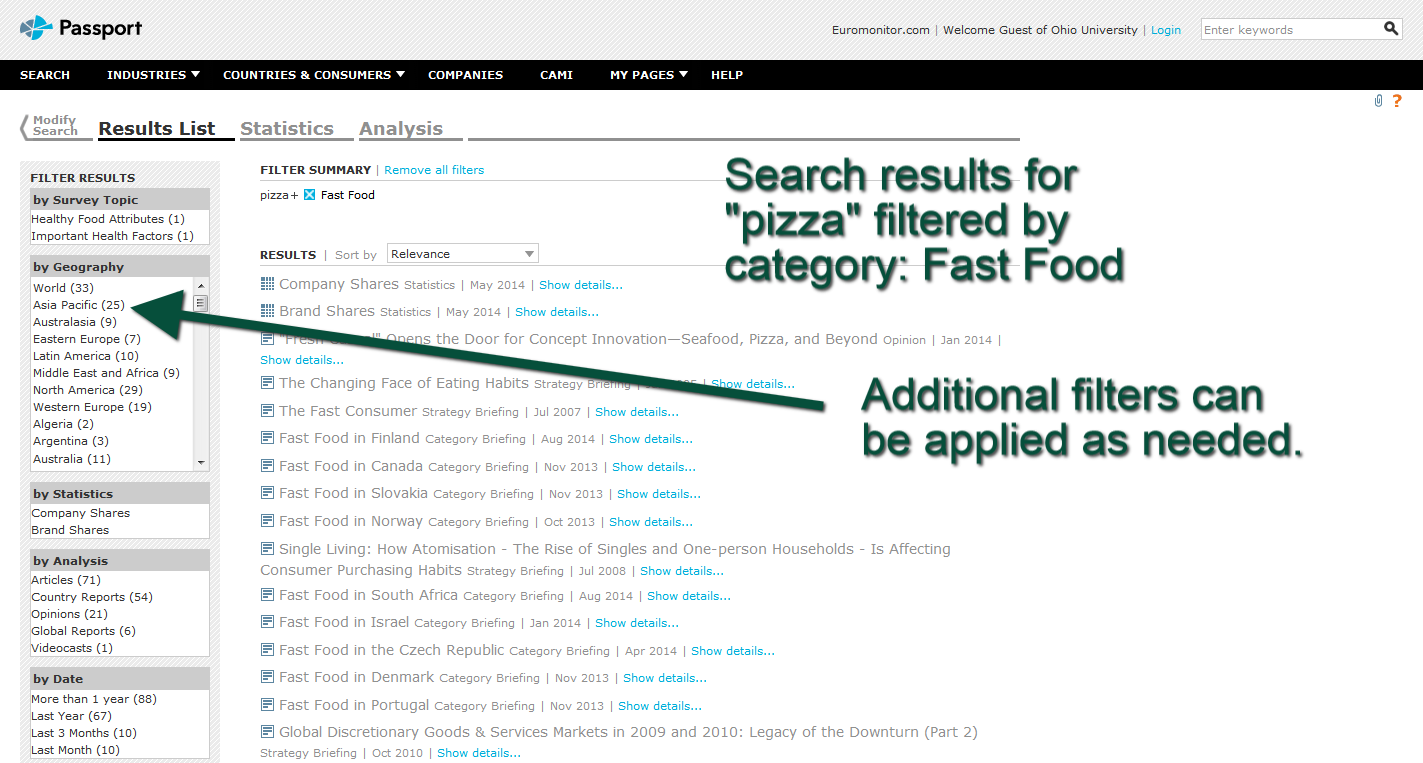Screen dimensions: 1423x763
Task: Filter date by More than 1 year (88)
Action: pyautogui.click(x=94, y=699)
